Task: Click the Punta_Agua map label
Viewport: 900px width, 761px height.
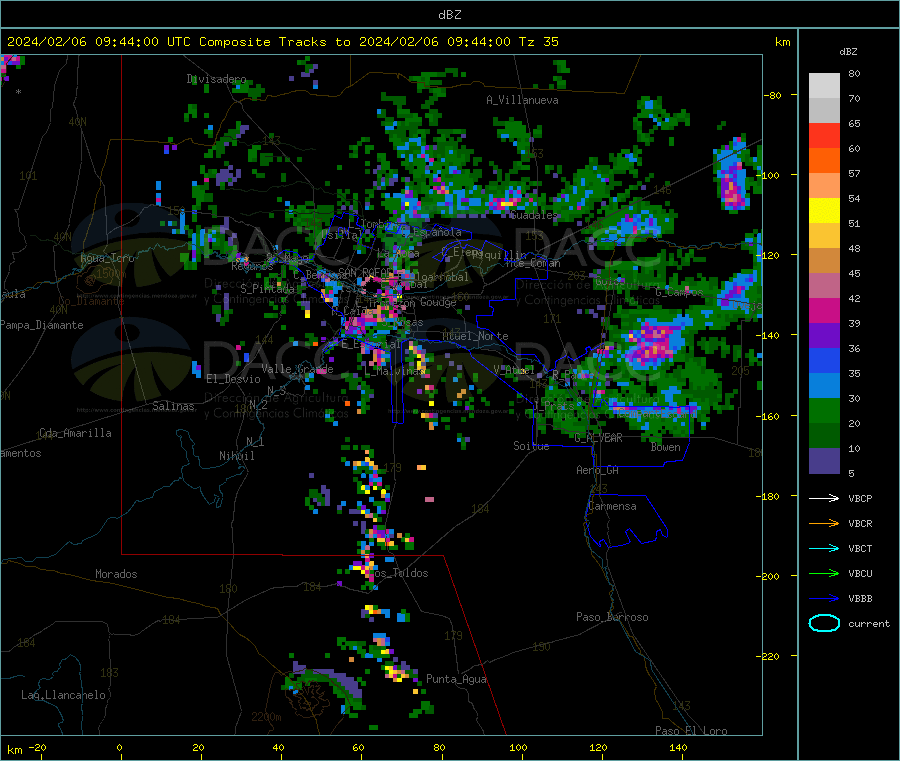Action: (x=456, y=679)
